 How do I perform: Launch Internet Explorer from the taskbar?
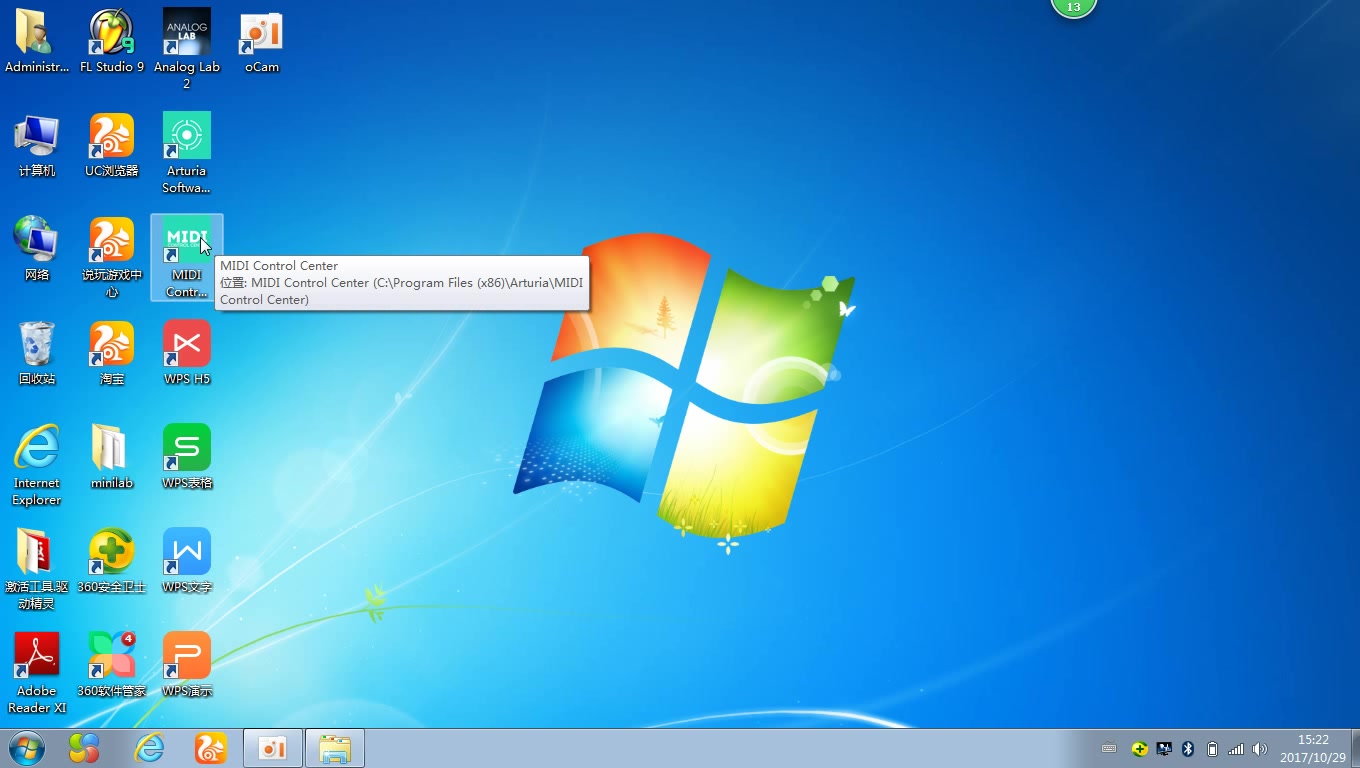tap(150, 748)
